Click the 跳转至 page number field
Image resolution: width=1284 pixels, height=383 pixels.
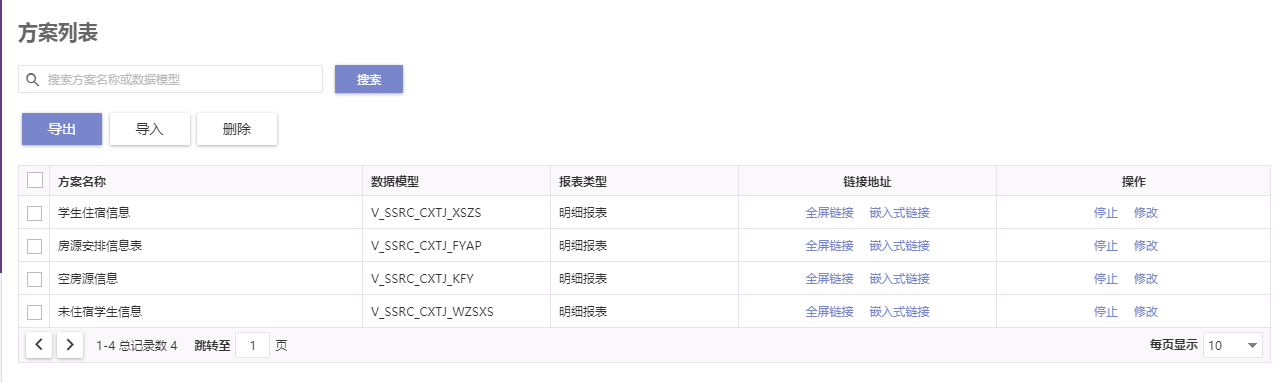[252, 345]
